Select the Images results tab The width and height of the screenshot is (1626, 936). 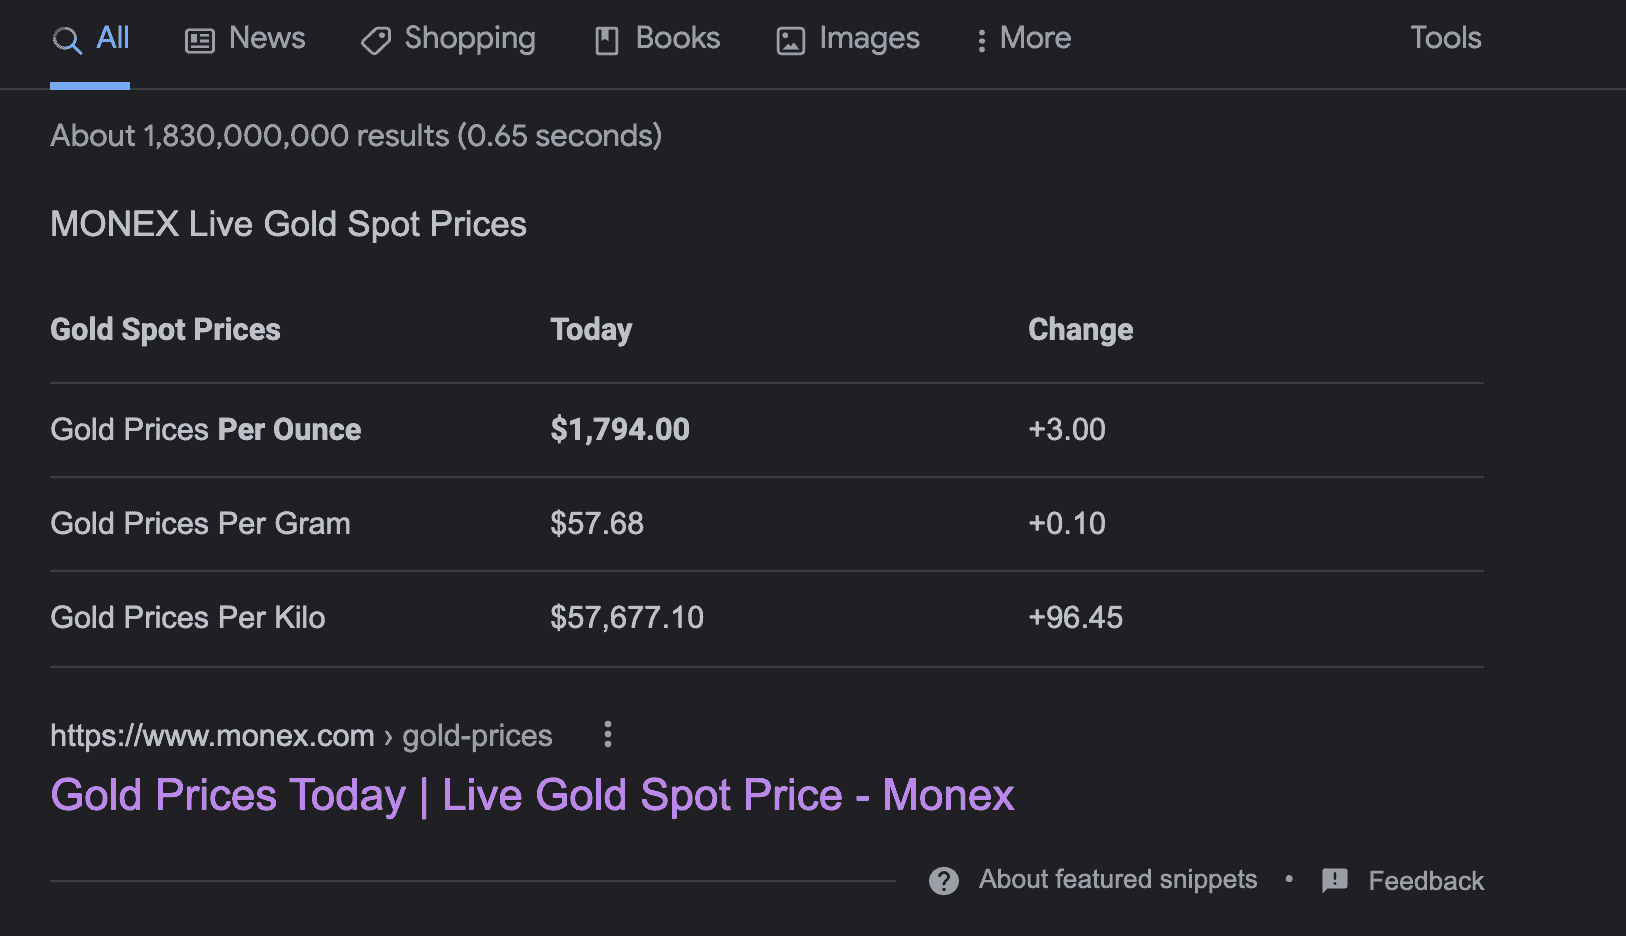[868, 38]
